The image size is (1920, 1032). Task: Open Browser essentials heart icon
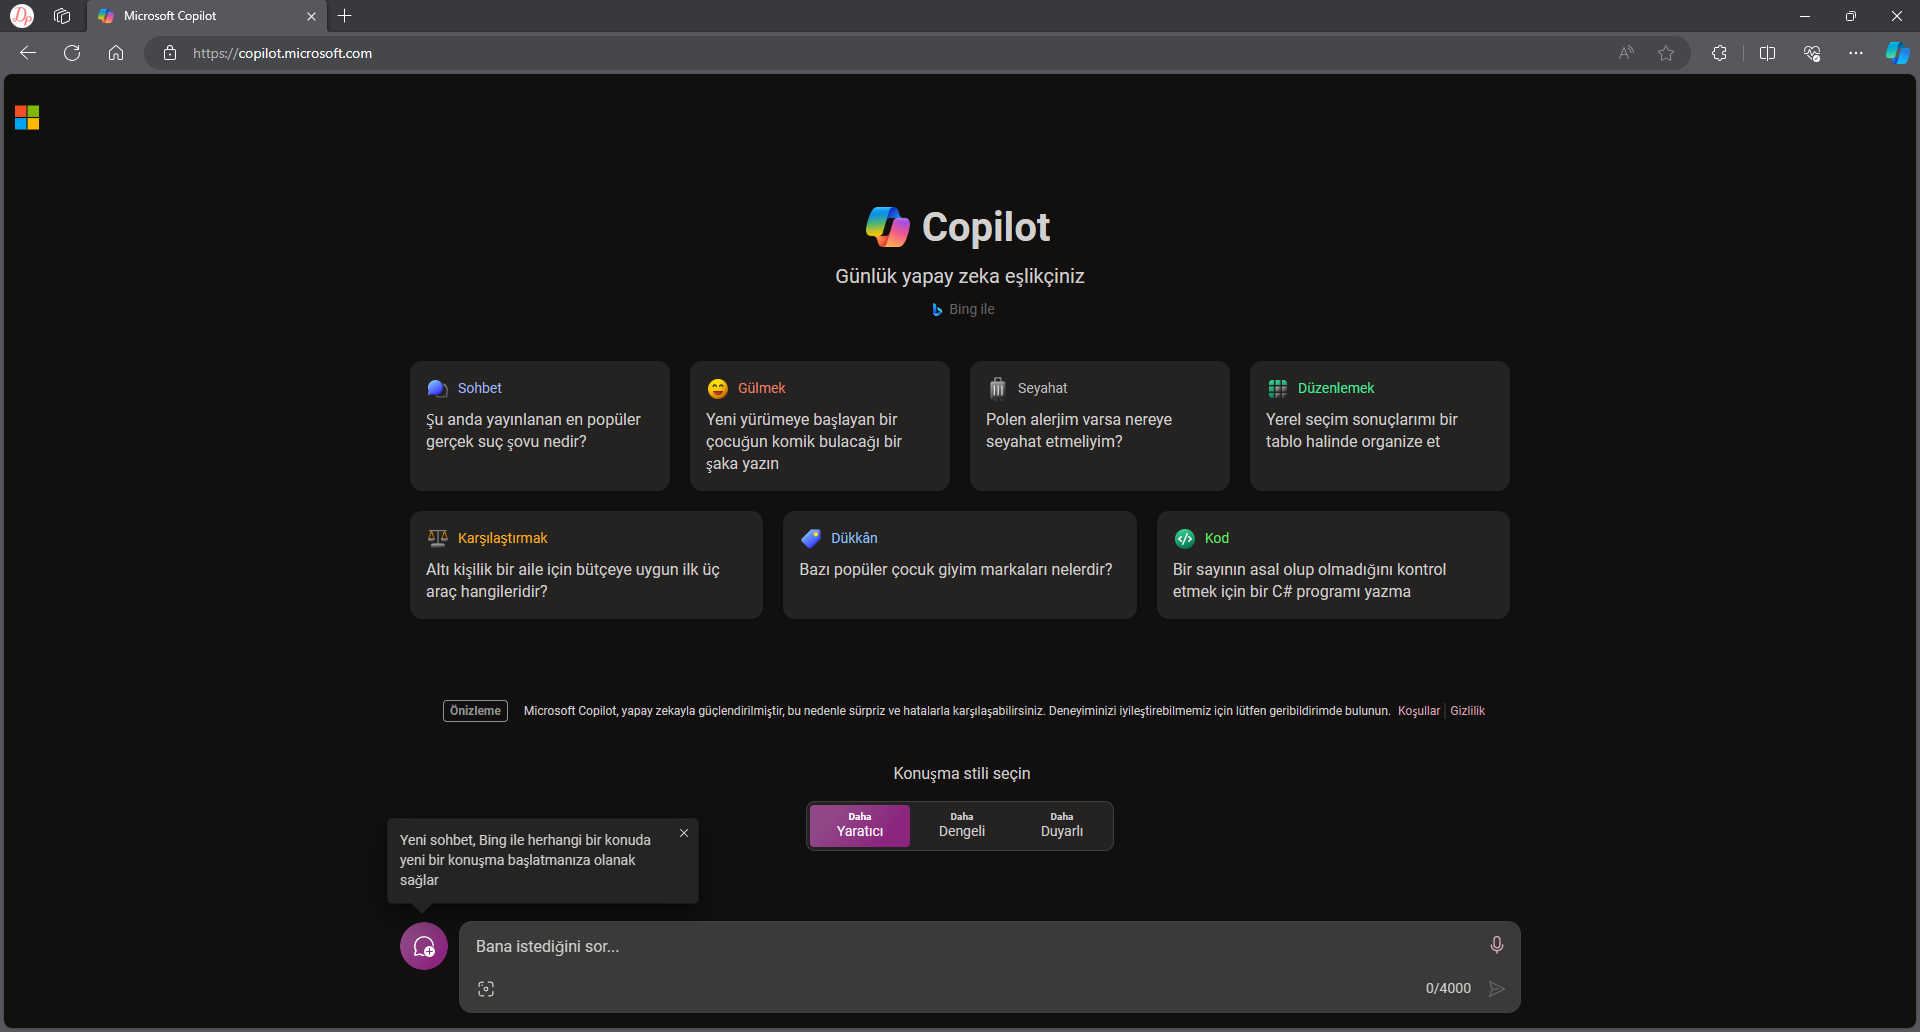pos(1812,53)
